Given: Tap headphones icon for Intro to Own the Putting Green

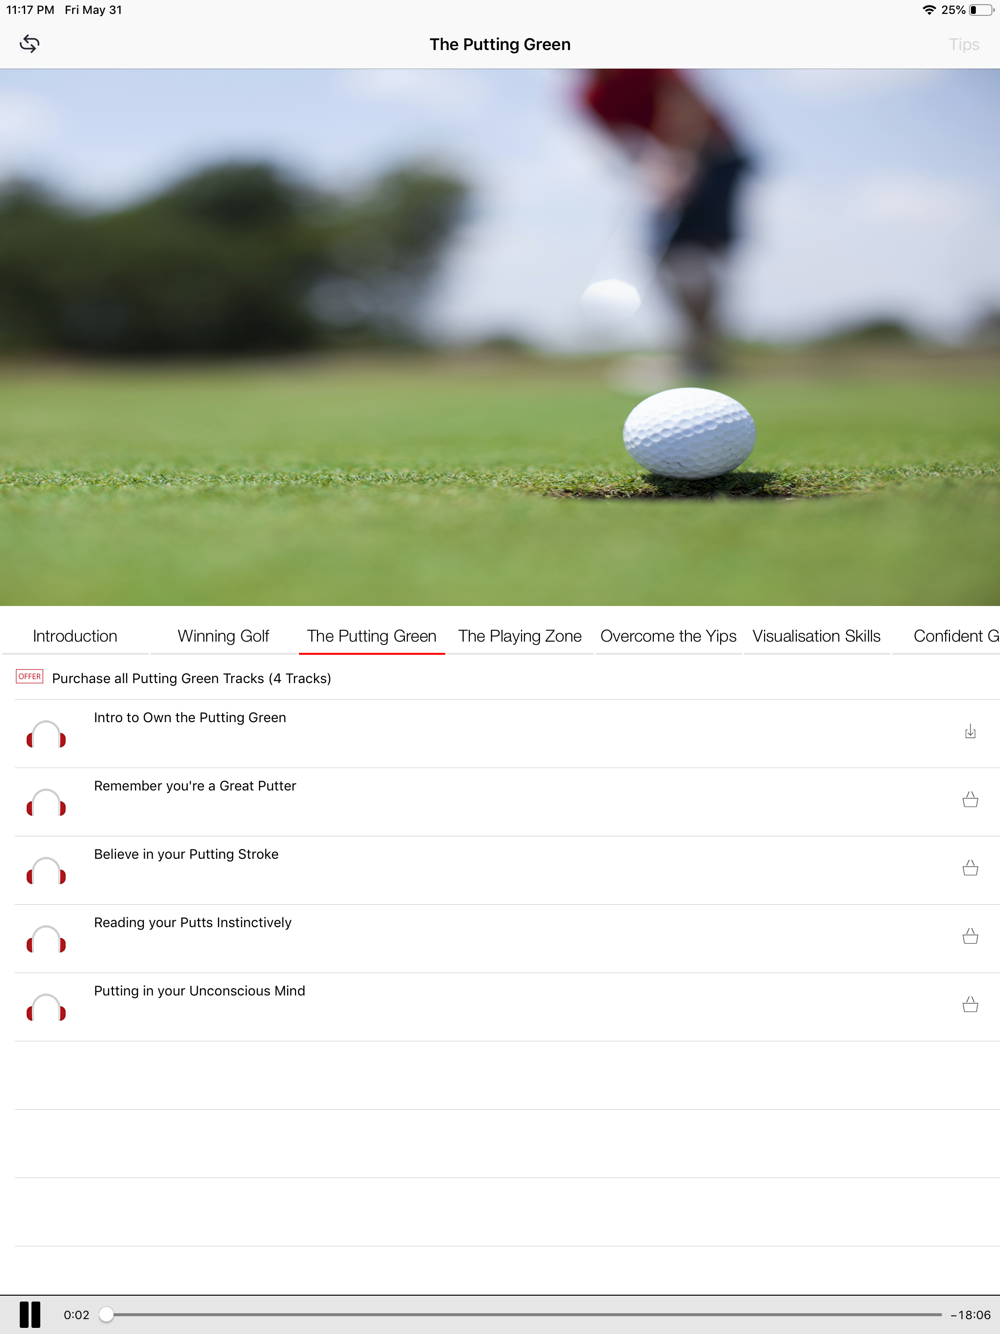Looking at the screenshot, I should (x=46, y=734).
